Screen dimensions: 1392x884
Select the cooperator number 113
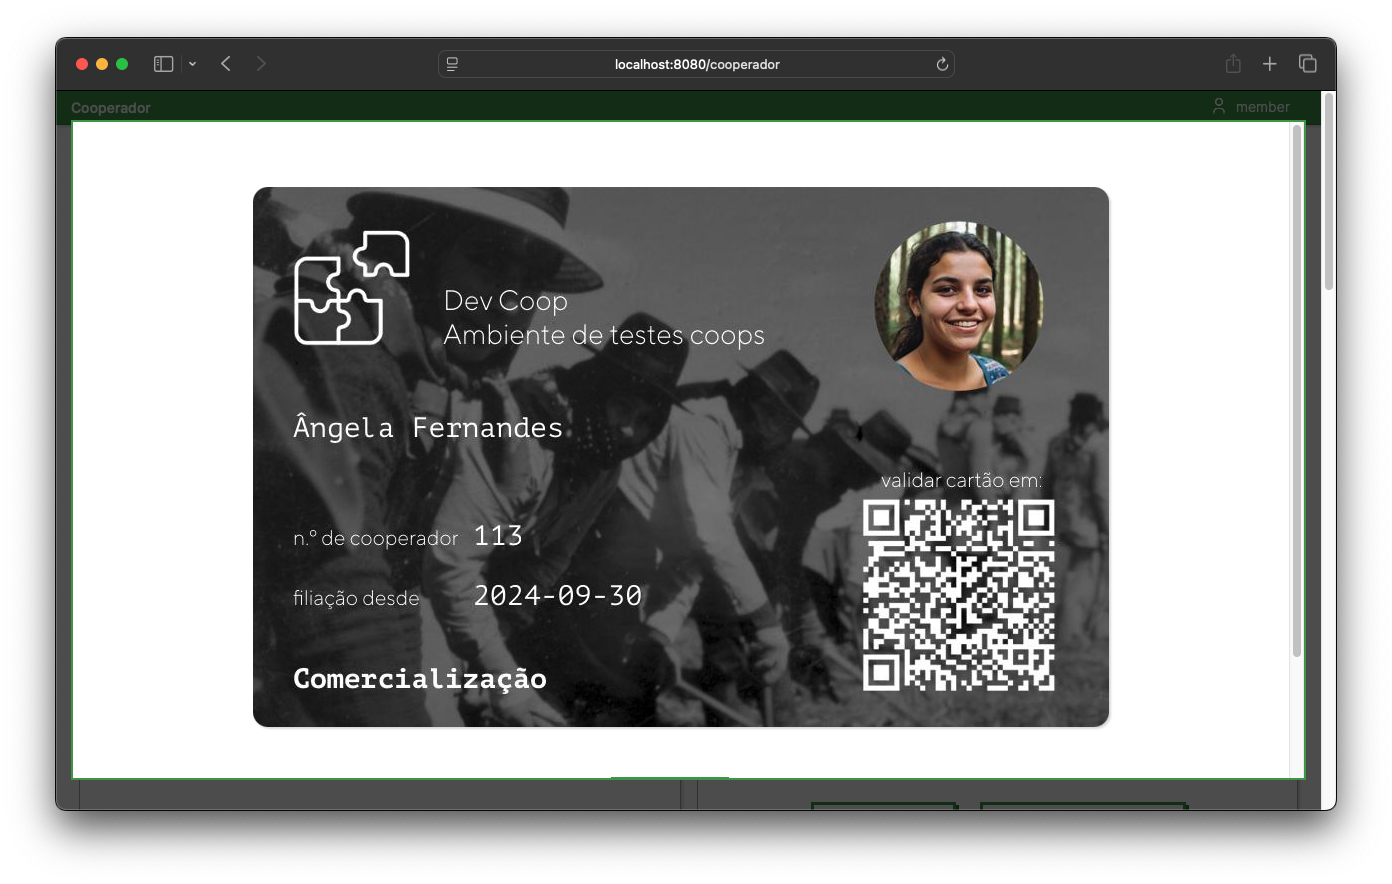point(498,536)
